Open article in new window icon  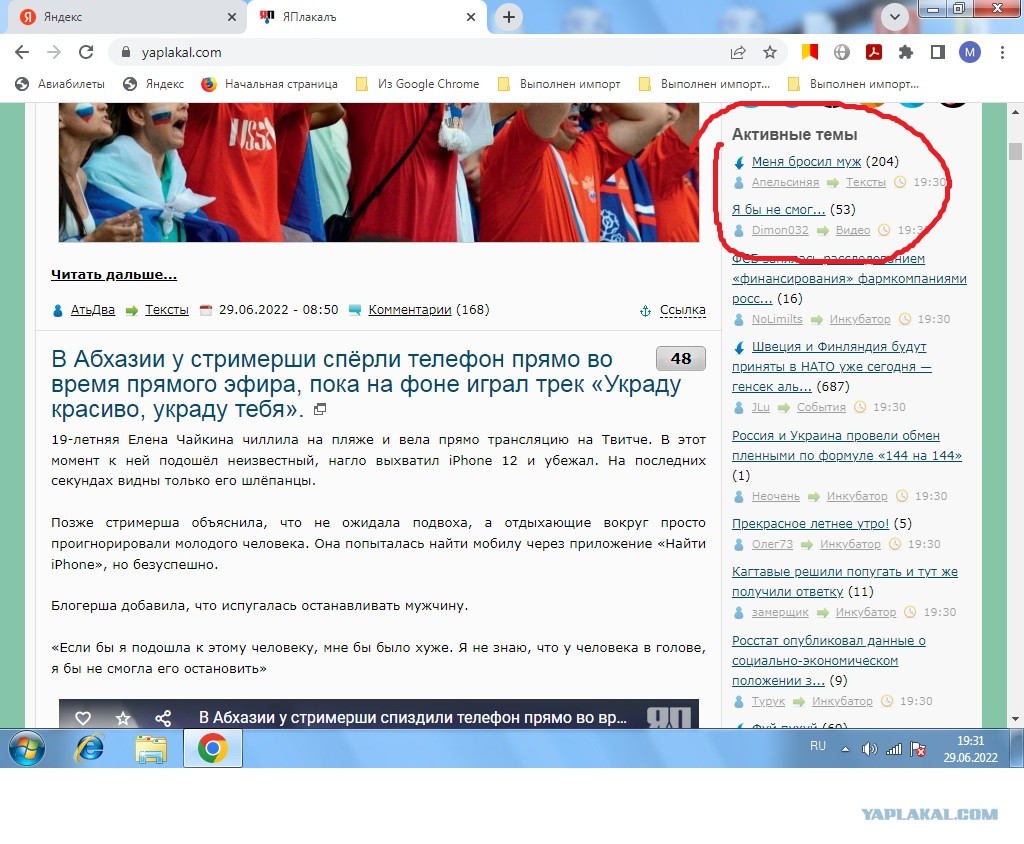(x=320, y=410)
